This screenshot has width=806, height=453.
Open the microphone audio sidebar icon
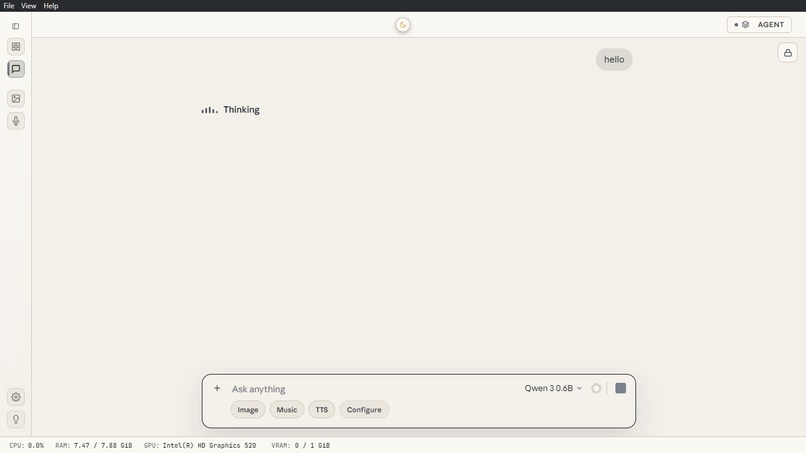[x=16, y=121]
